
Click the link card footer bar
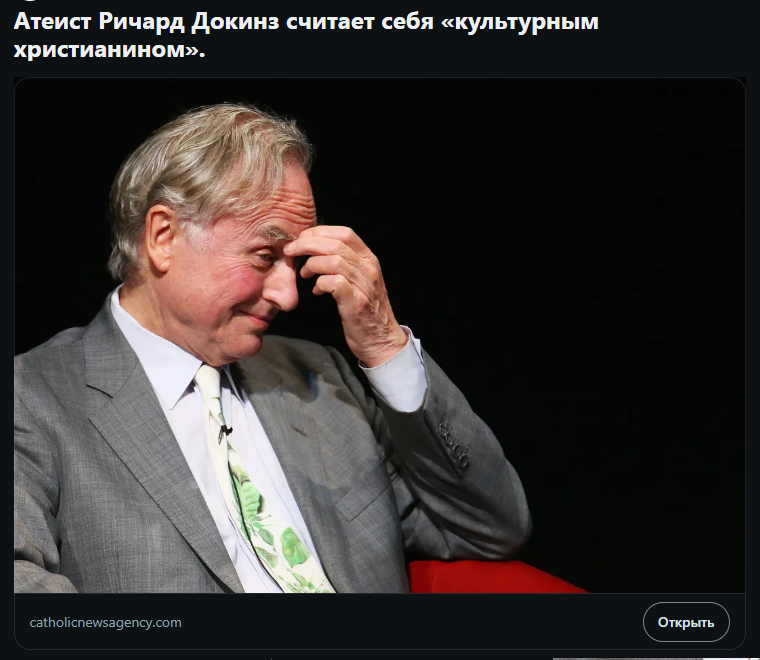[380, 622]
